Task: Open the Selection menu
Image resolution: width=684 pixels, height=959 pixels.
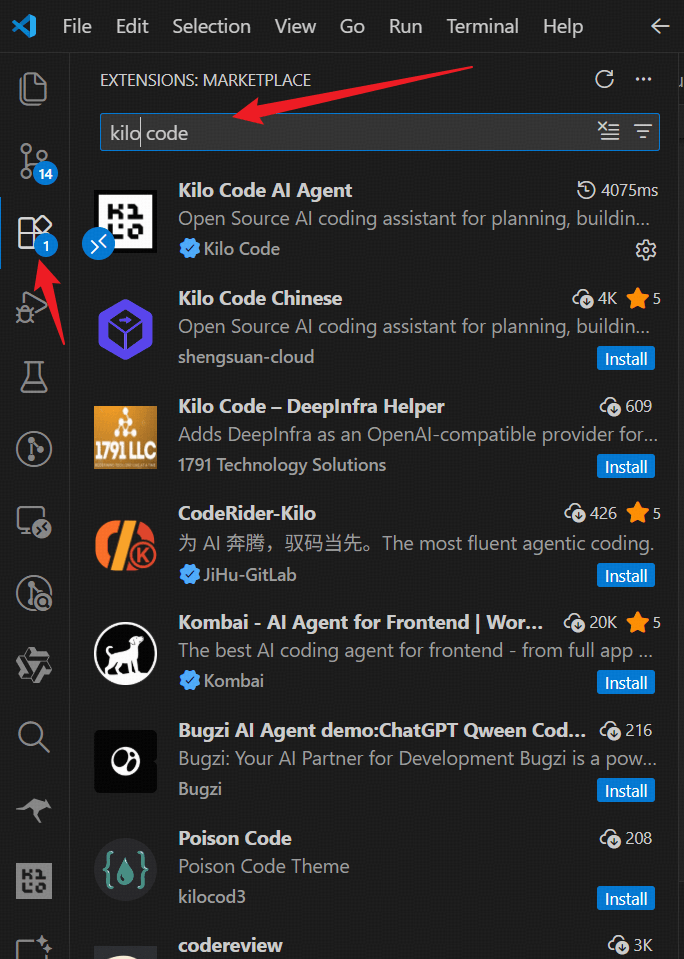Action: 211,27
